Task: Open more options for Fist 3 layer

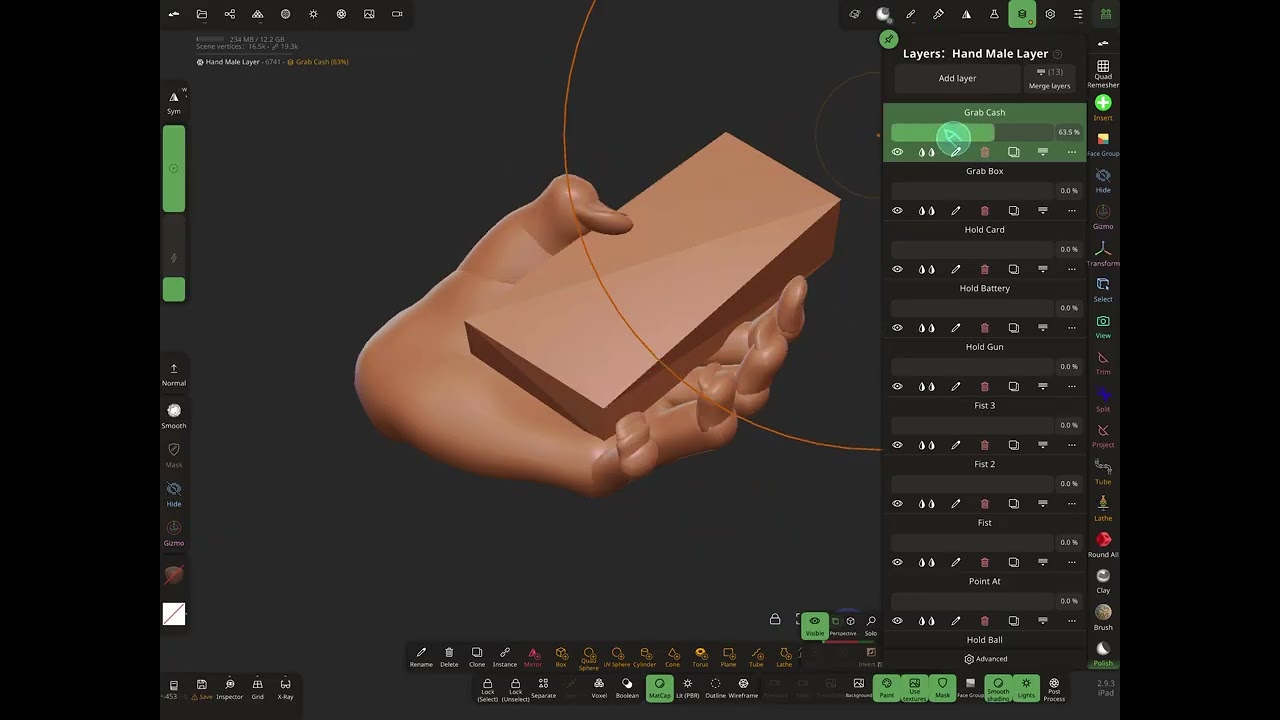Action: [x=1072, y=445]
